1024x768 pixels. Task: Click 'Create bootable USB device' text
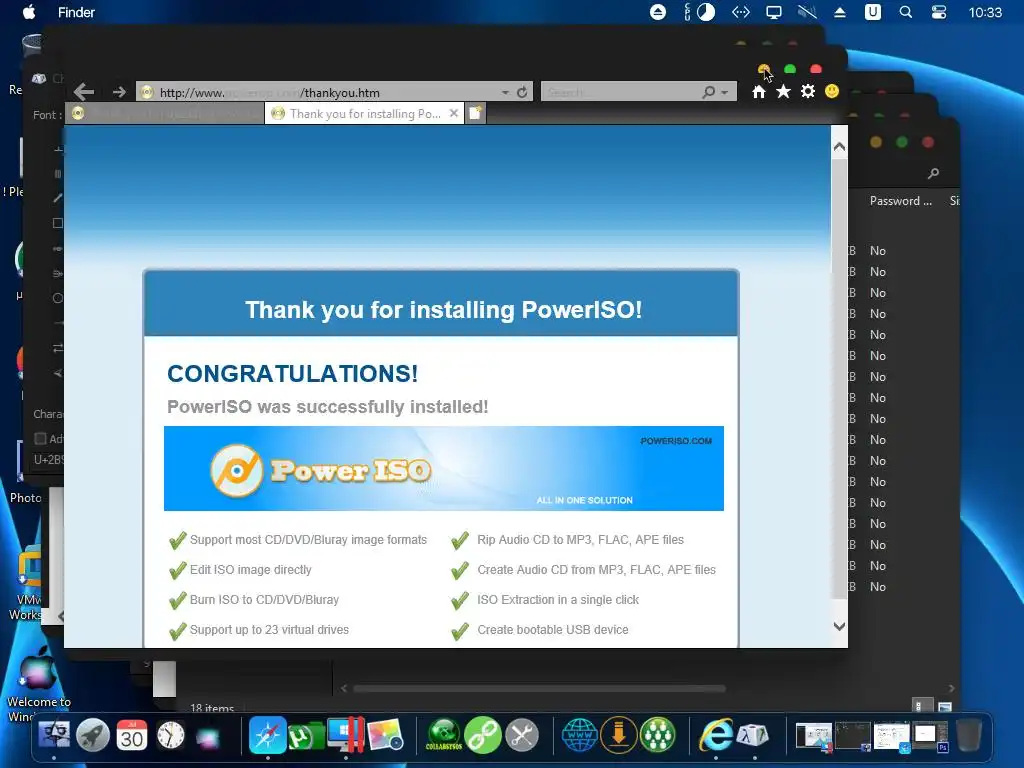pos(552,630)
